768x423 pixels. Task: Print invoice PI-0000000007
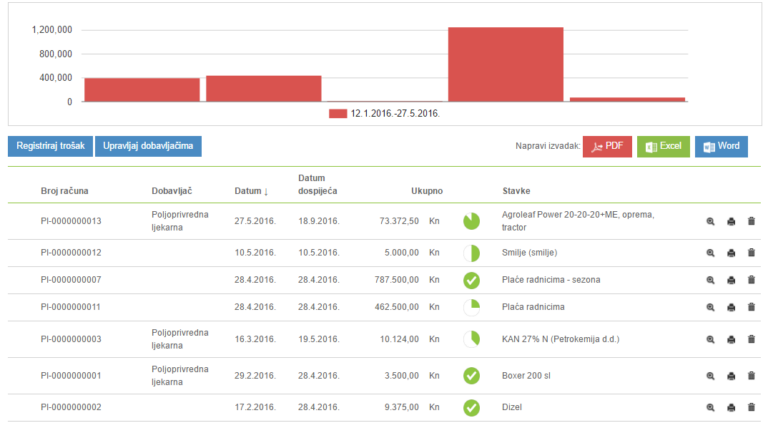tap(731, 280)
